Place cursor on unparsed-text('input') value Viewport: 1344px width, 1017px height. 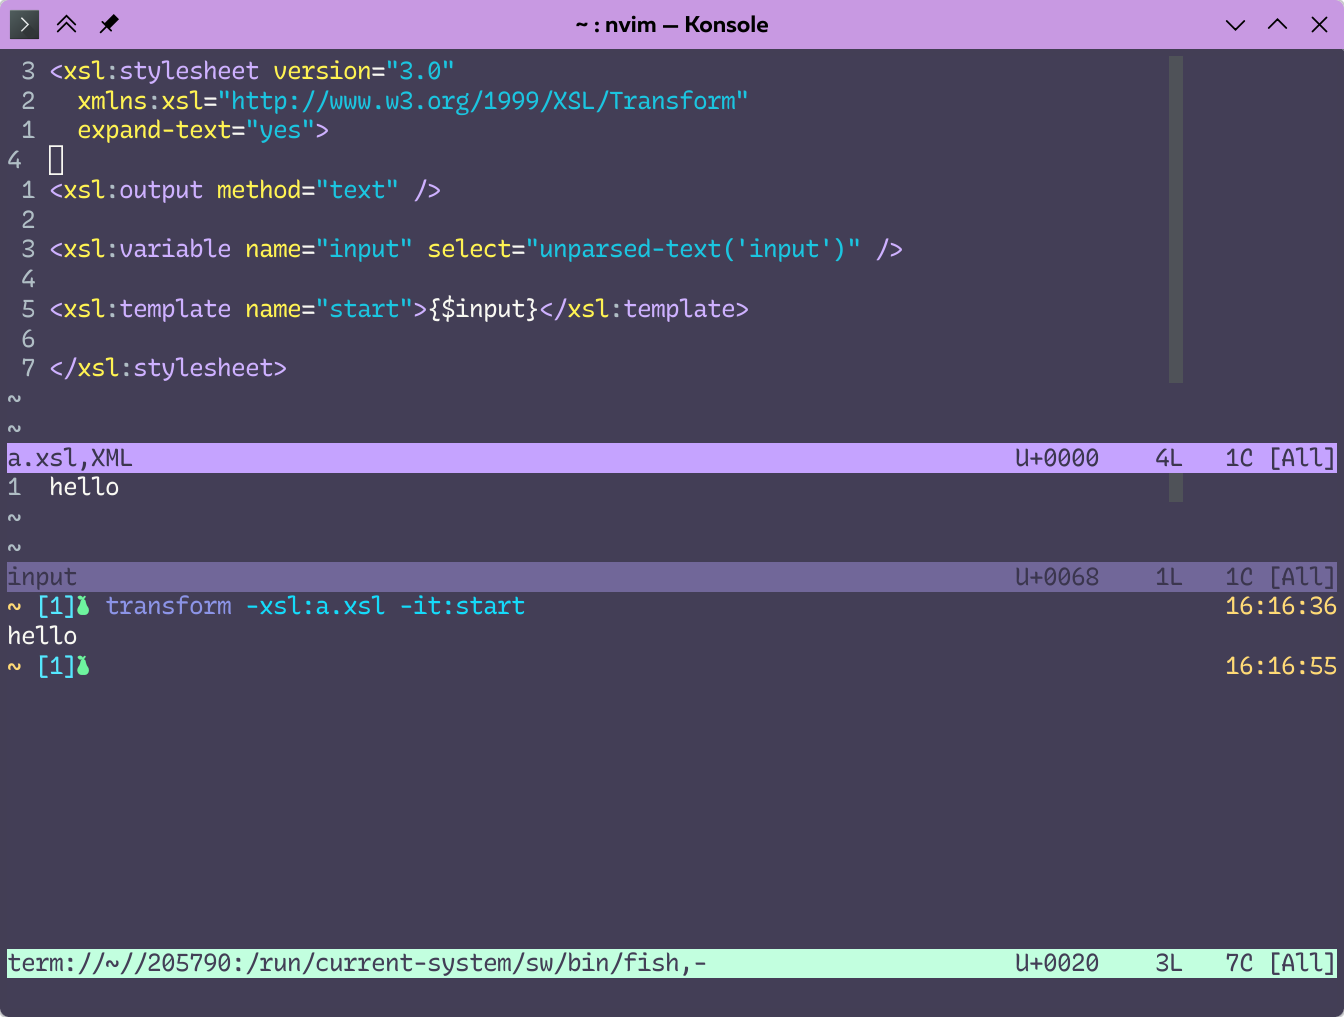tap(692, 249)
